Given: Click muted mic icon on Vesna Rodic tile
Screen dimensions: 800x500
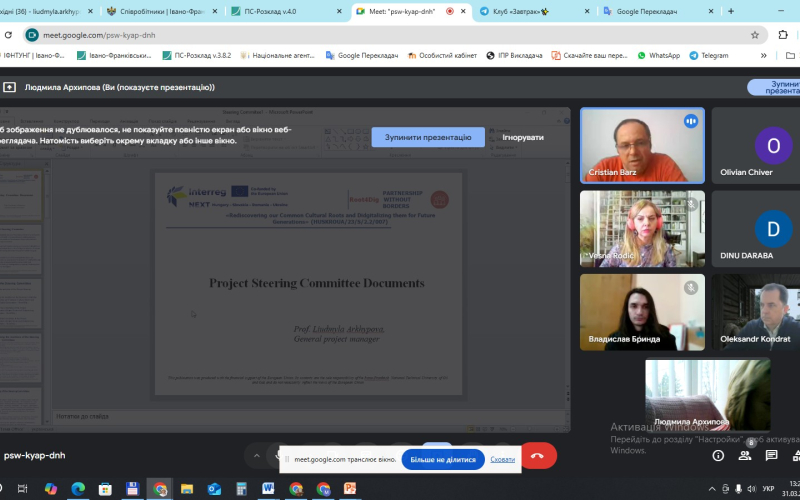Looking at the screenshot, I should [691, 205].
